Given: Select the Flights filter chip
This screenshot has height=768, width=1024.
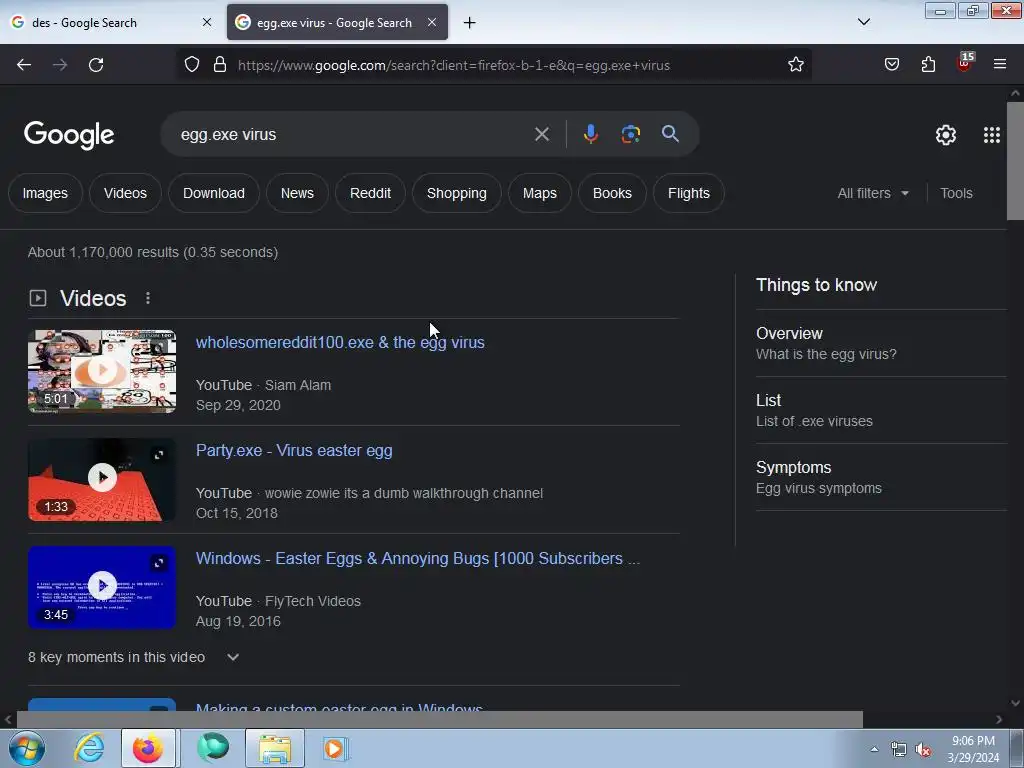Looking at the screenshot, I should coord(688,193).
